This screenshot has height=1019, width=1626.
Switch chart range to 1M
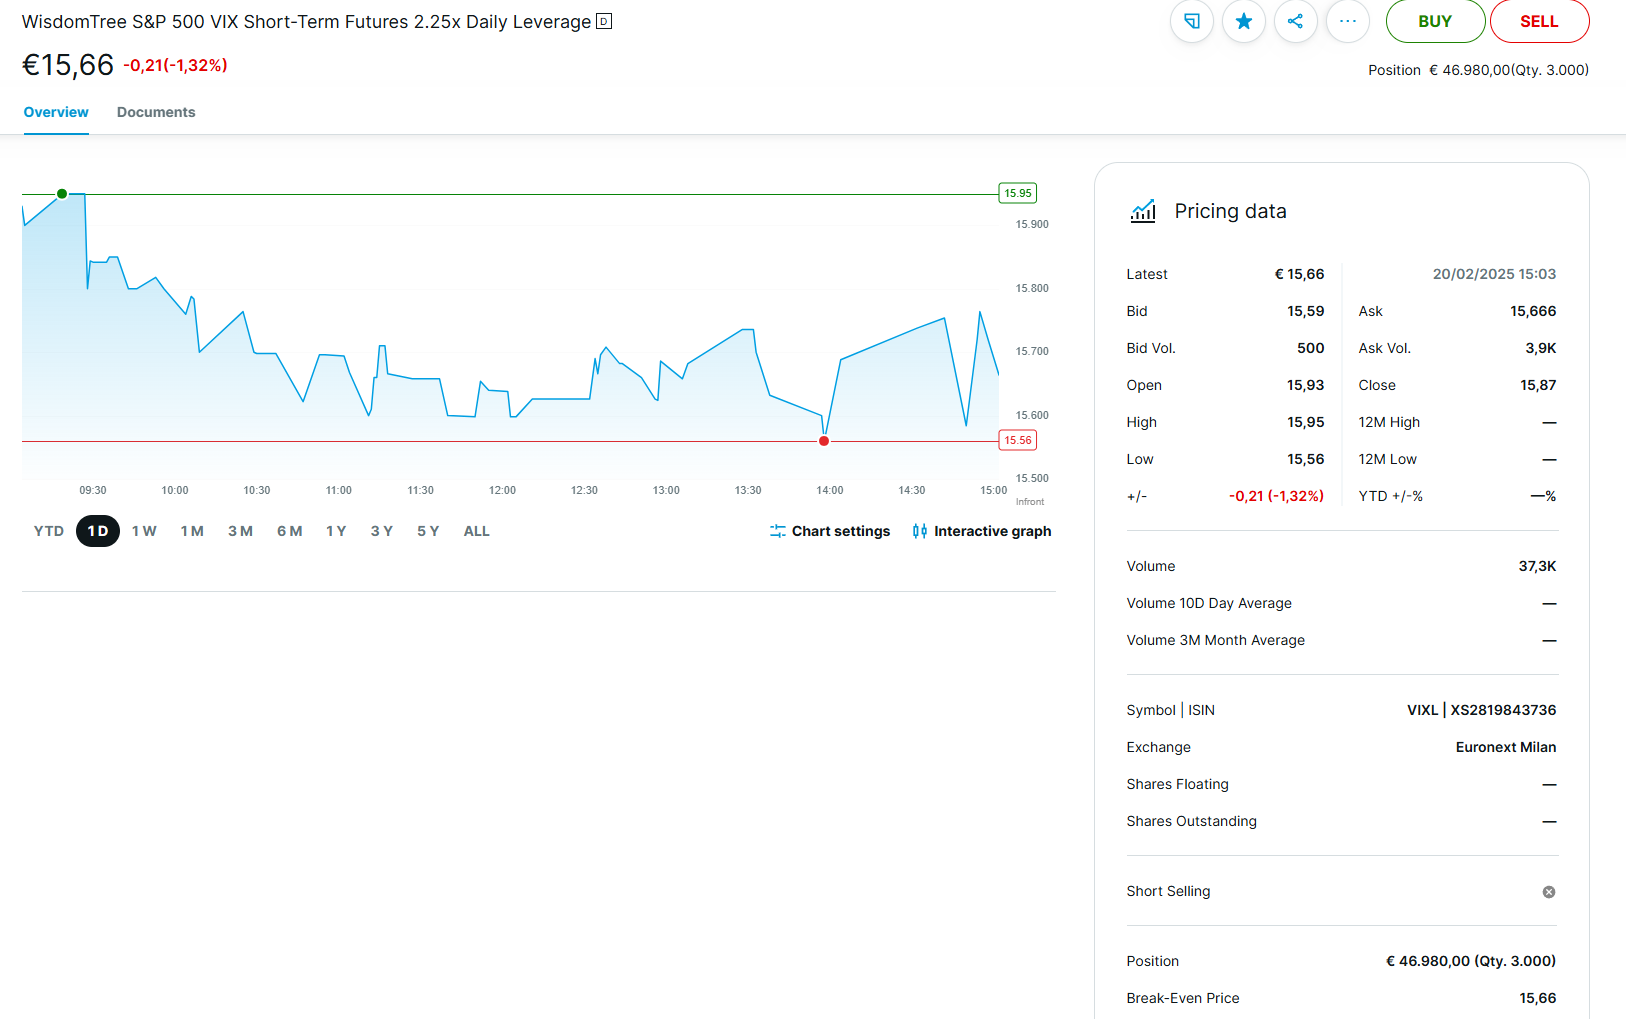click(x=192, y=531)
